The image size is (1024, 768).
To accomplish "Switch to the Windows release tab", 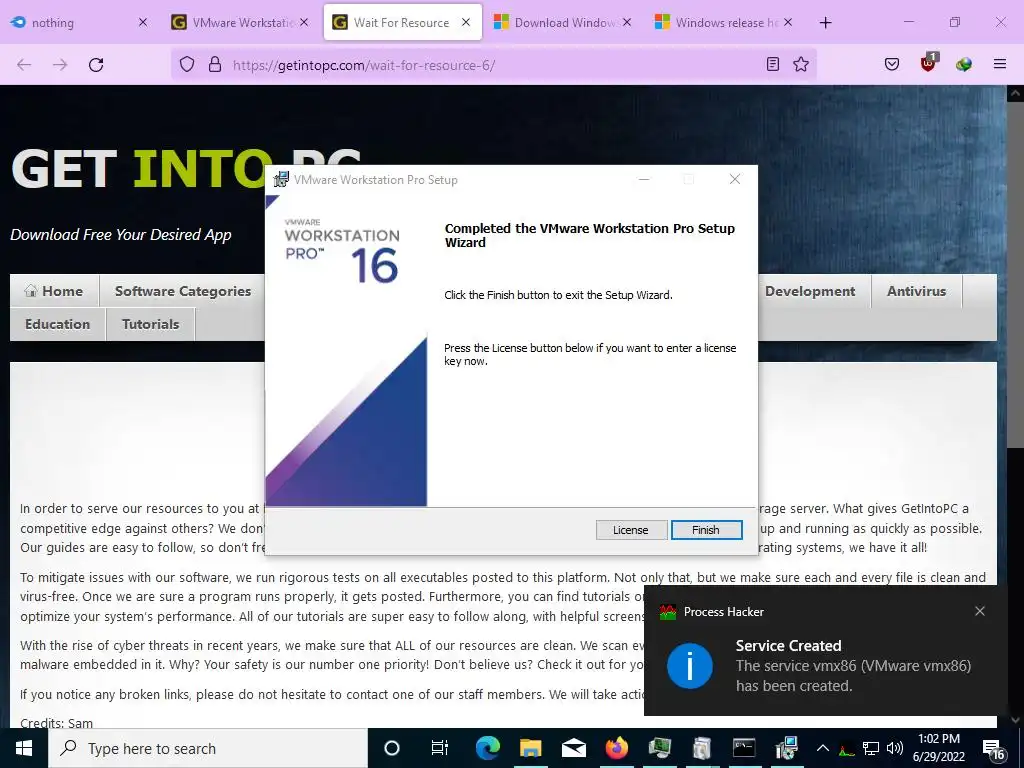I will [x=724, y=22].
